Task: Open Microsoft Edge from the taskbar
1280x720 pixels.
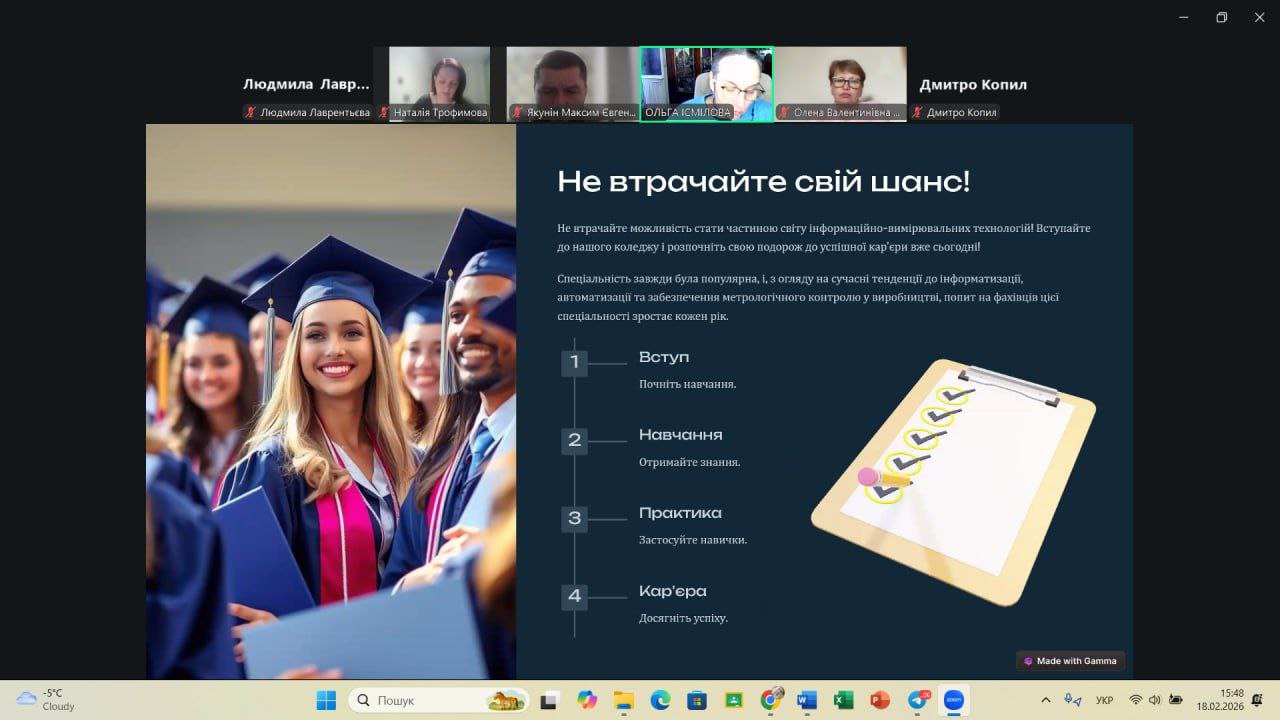Action: tap(660, 700)
